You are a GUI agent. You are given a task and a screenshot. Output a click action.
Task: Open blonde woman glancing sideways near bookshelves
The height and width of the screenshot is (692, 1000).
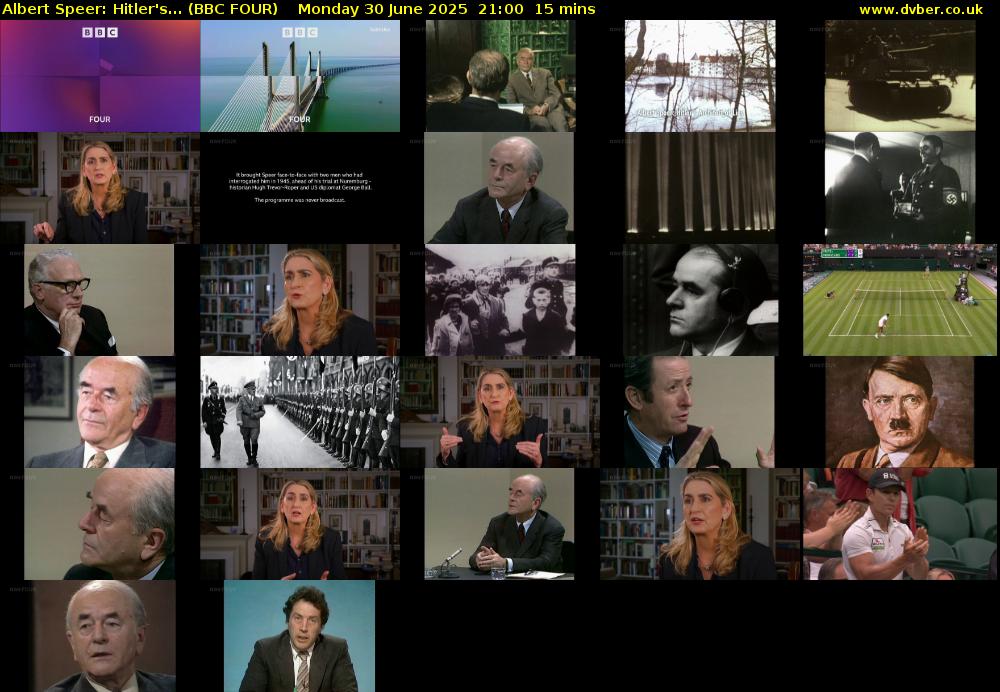click(700, 524)
